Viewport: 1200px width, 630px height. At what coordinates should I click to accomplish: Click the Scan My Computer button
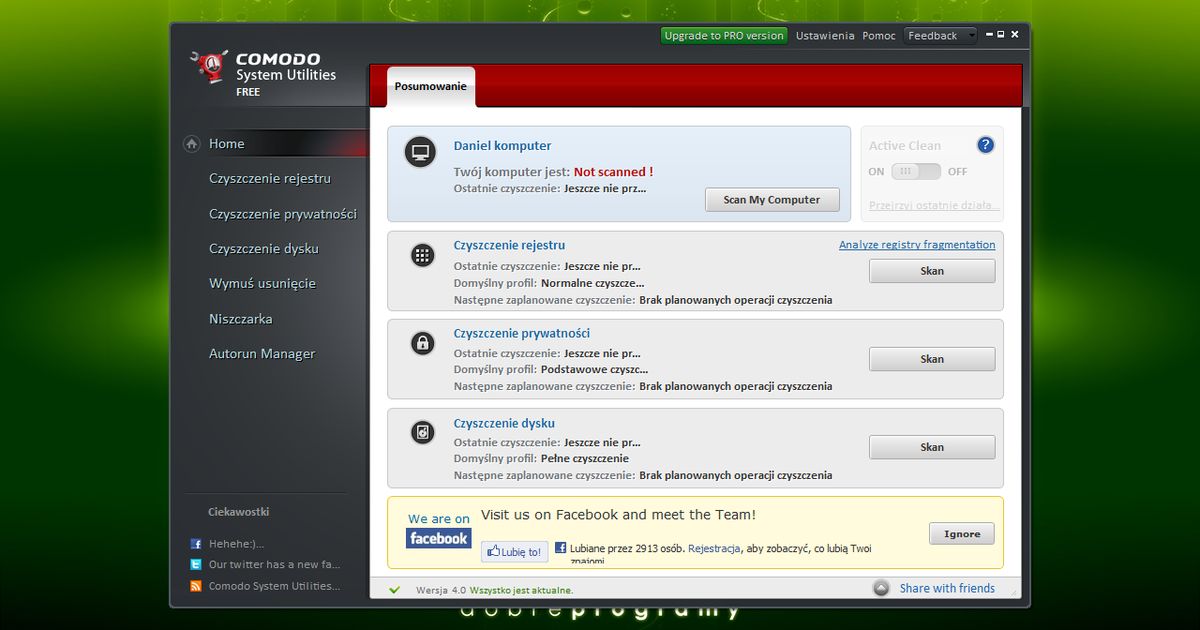click(x=772, y=199)
